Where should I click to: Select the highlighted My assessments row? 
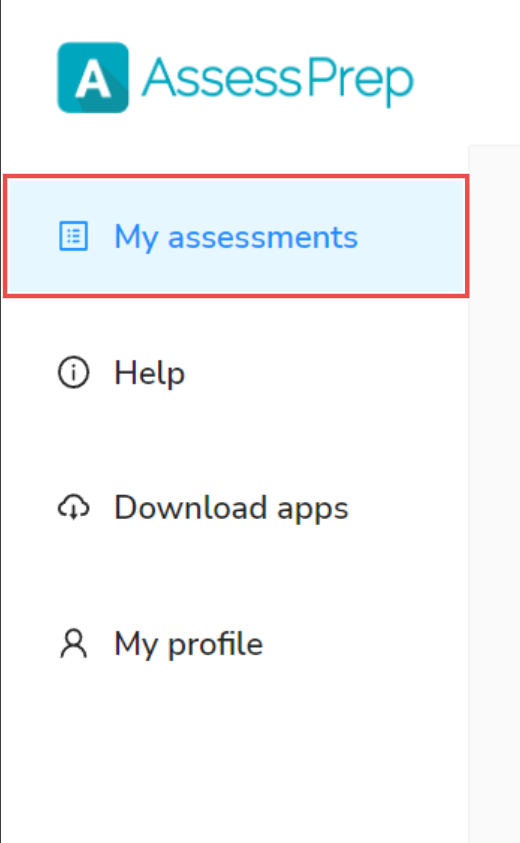(236, 236)
